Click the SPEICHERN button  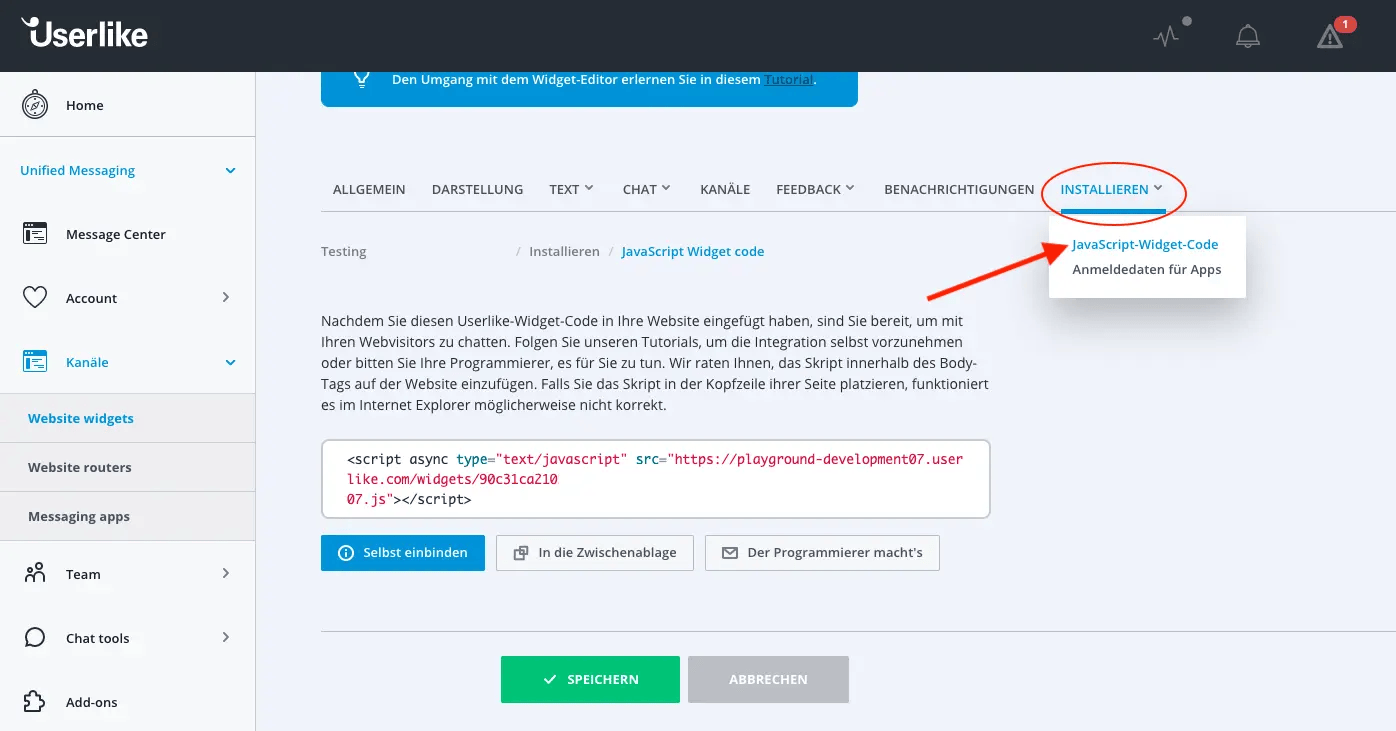(590, 679)
